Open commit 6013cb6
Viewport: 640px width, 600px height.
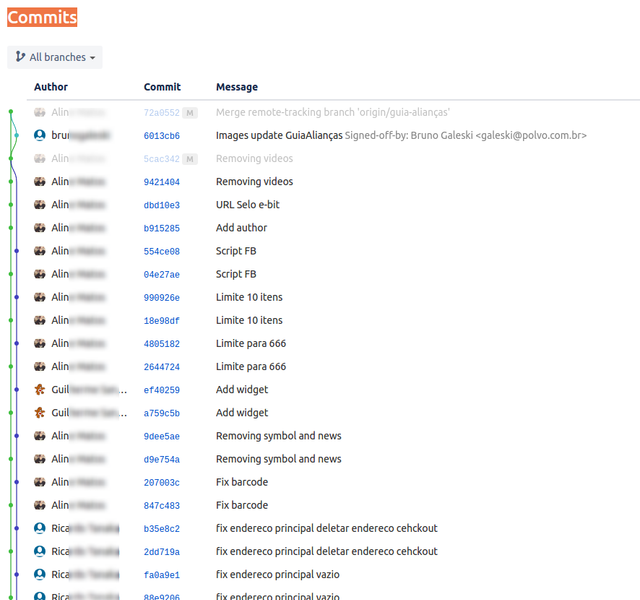coord(162,136)
